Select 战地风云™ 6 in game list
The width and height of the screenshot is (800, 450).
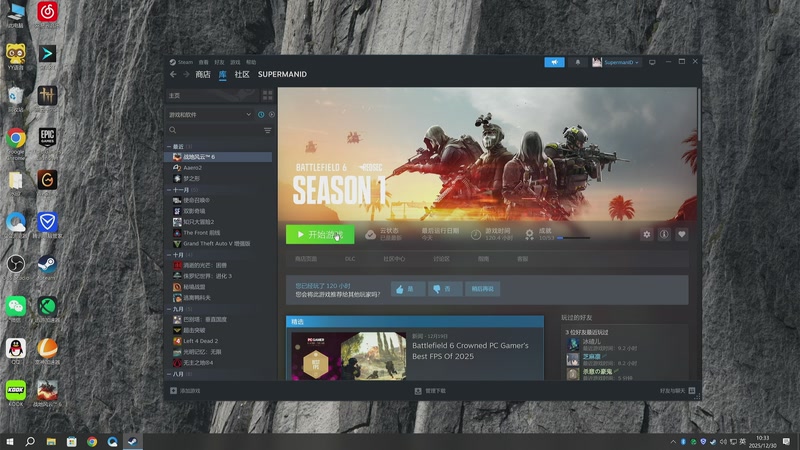pyautogui.click(x=219, y=157)
